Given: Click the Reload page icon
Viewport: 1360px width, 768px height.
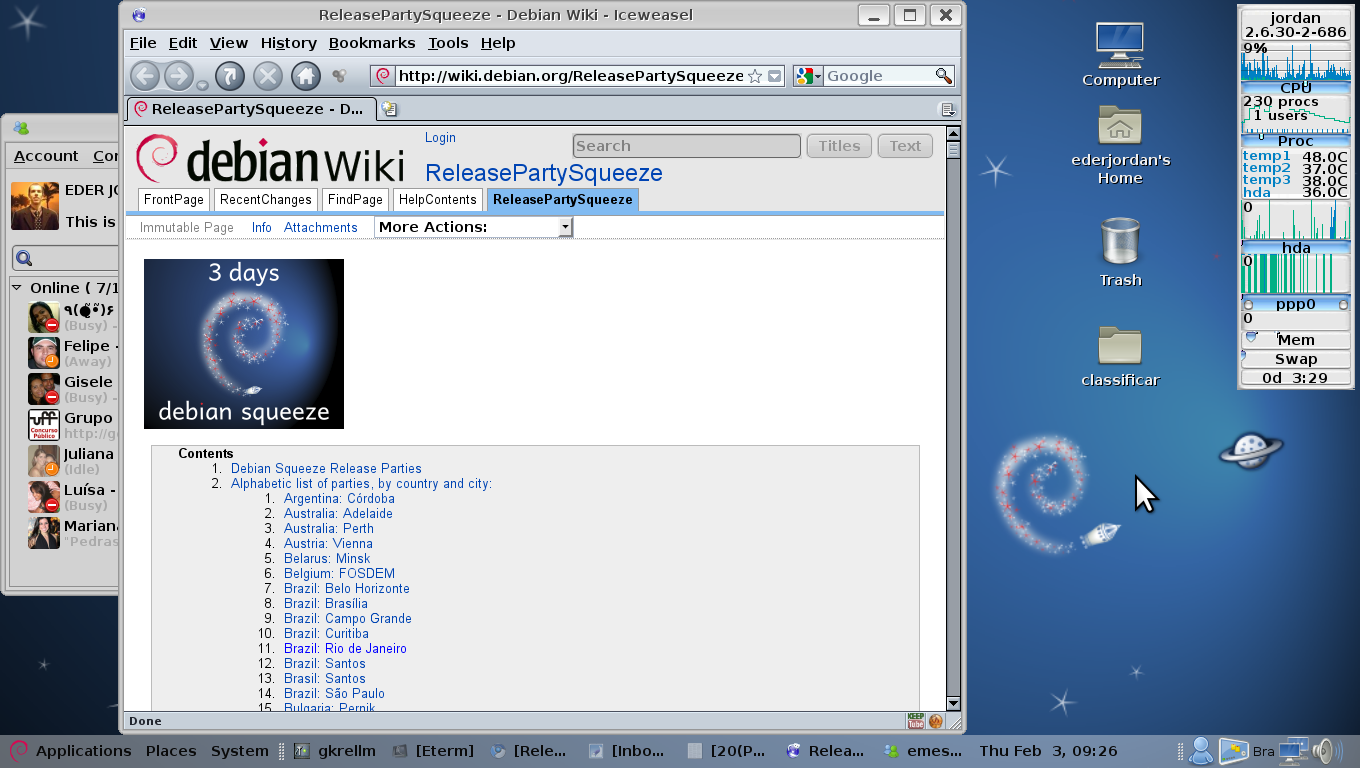Looking at the screenshot, I should [230, 76].
